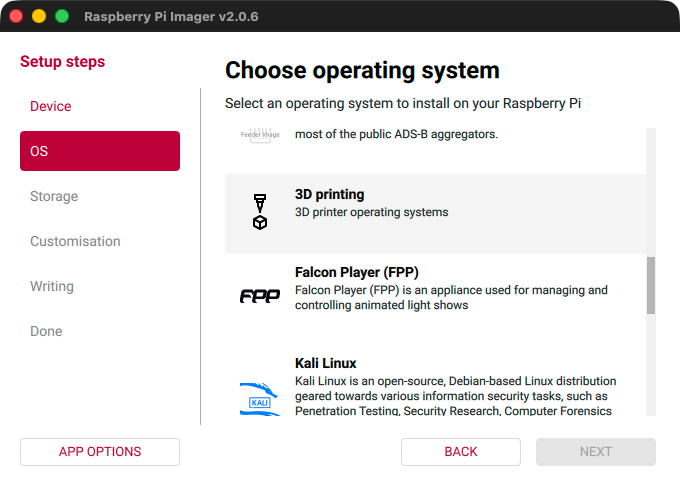The height and width of the screenshot is (482, 680).
Task: Click Falcon Player animated light shows description
Action: click(451, 298)
